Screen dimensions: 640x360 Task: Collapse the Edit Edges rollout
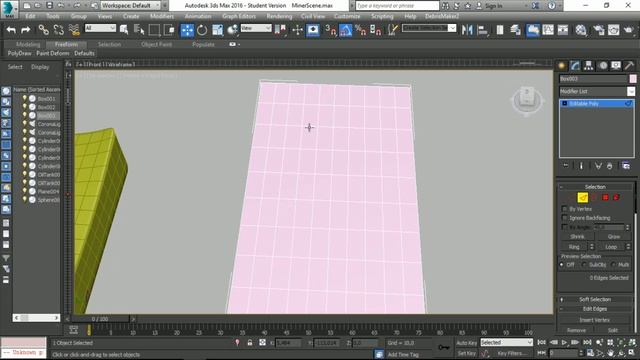pos(595,309)
